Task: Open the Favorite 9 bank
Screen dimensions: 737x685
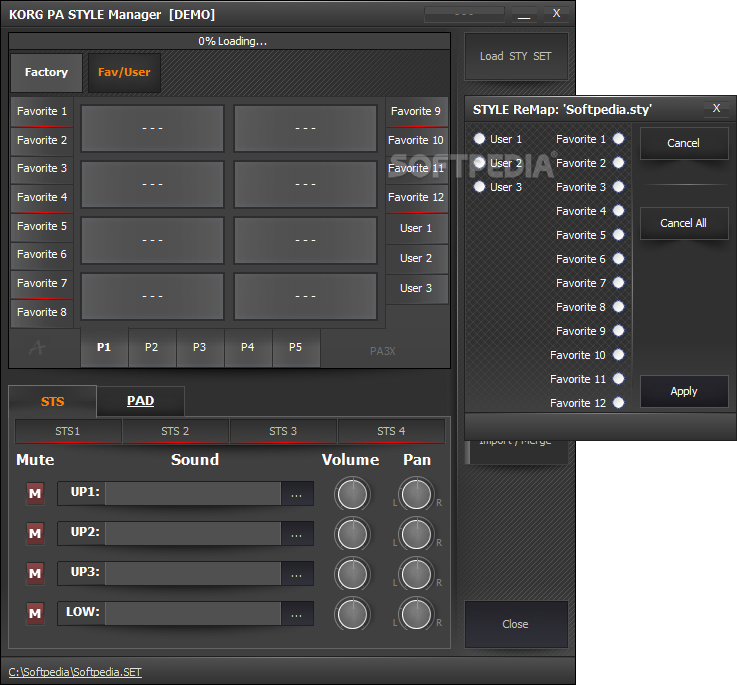Action: 416,111
